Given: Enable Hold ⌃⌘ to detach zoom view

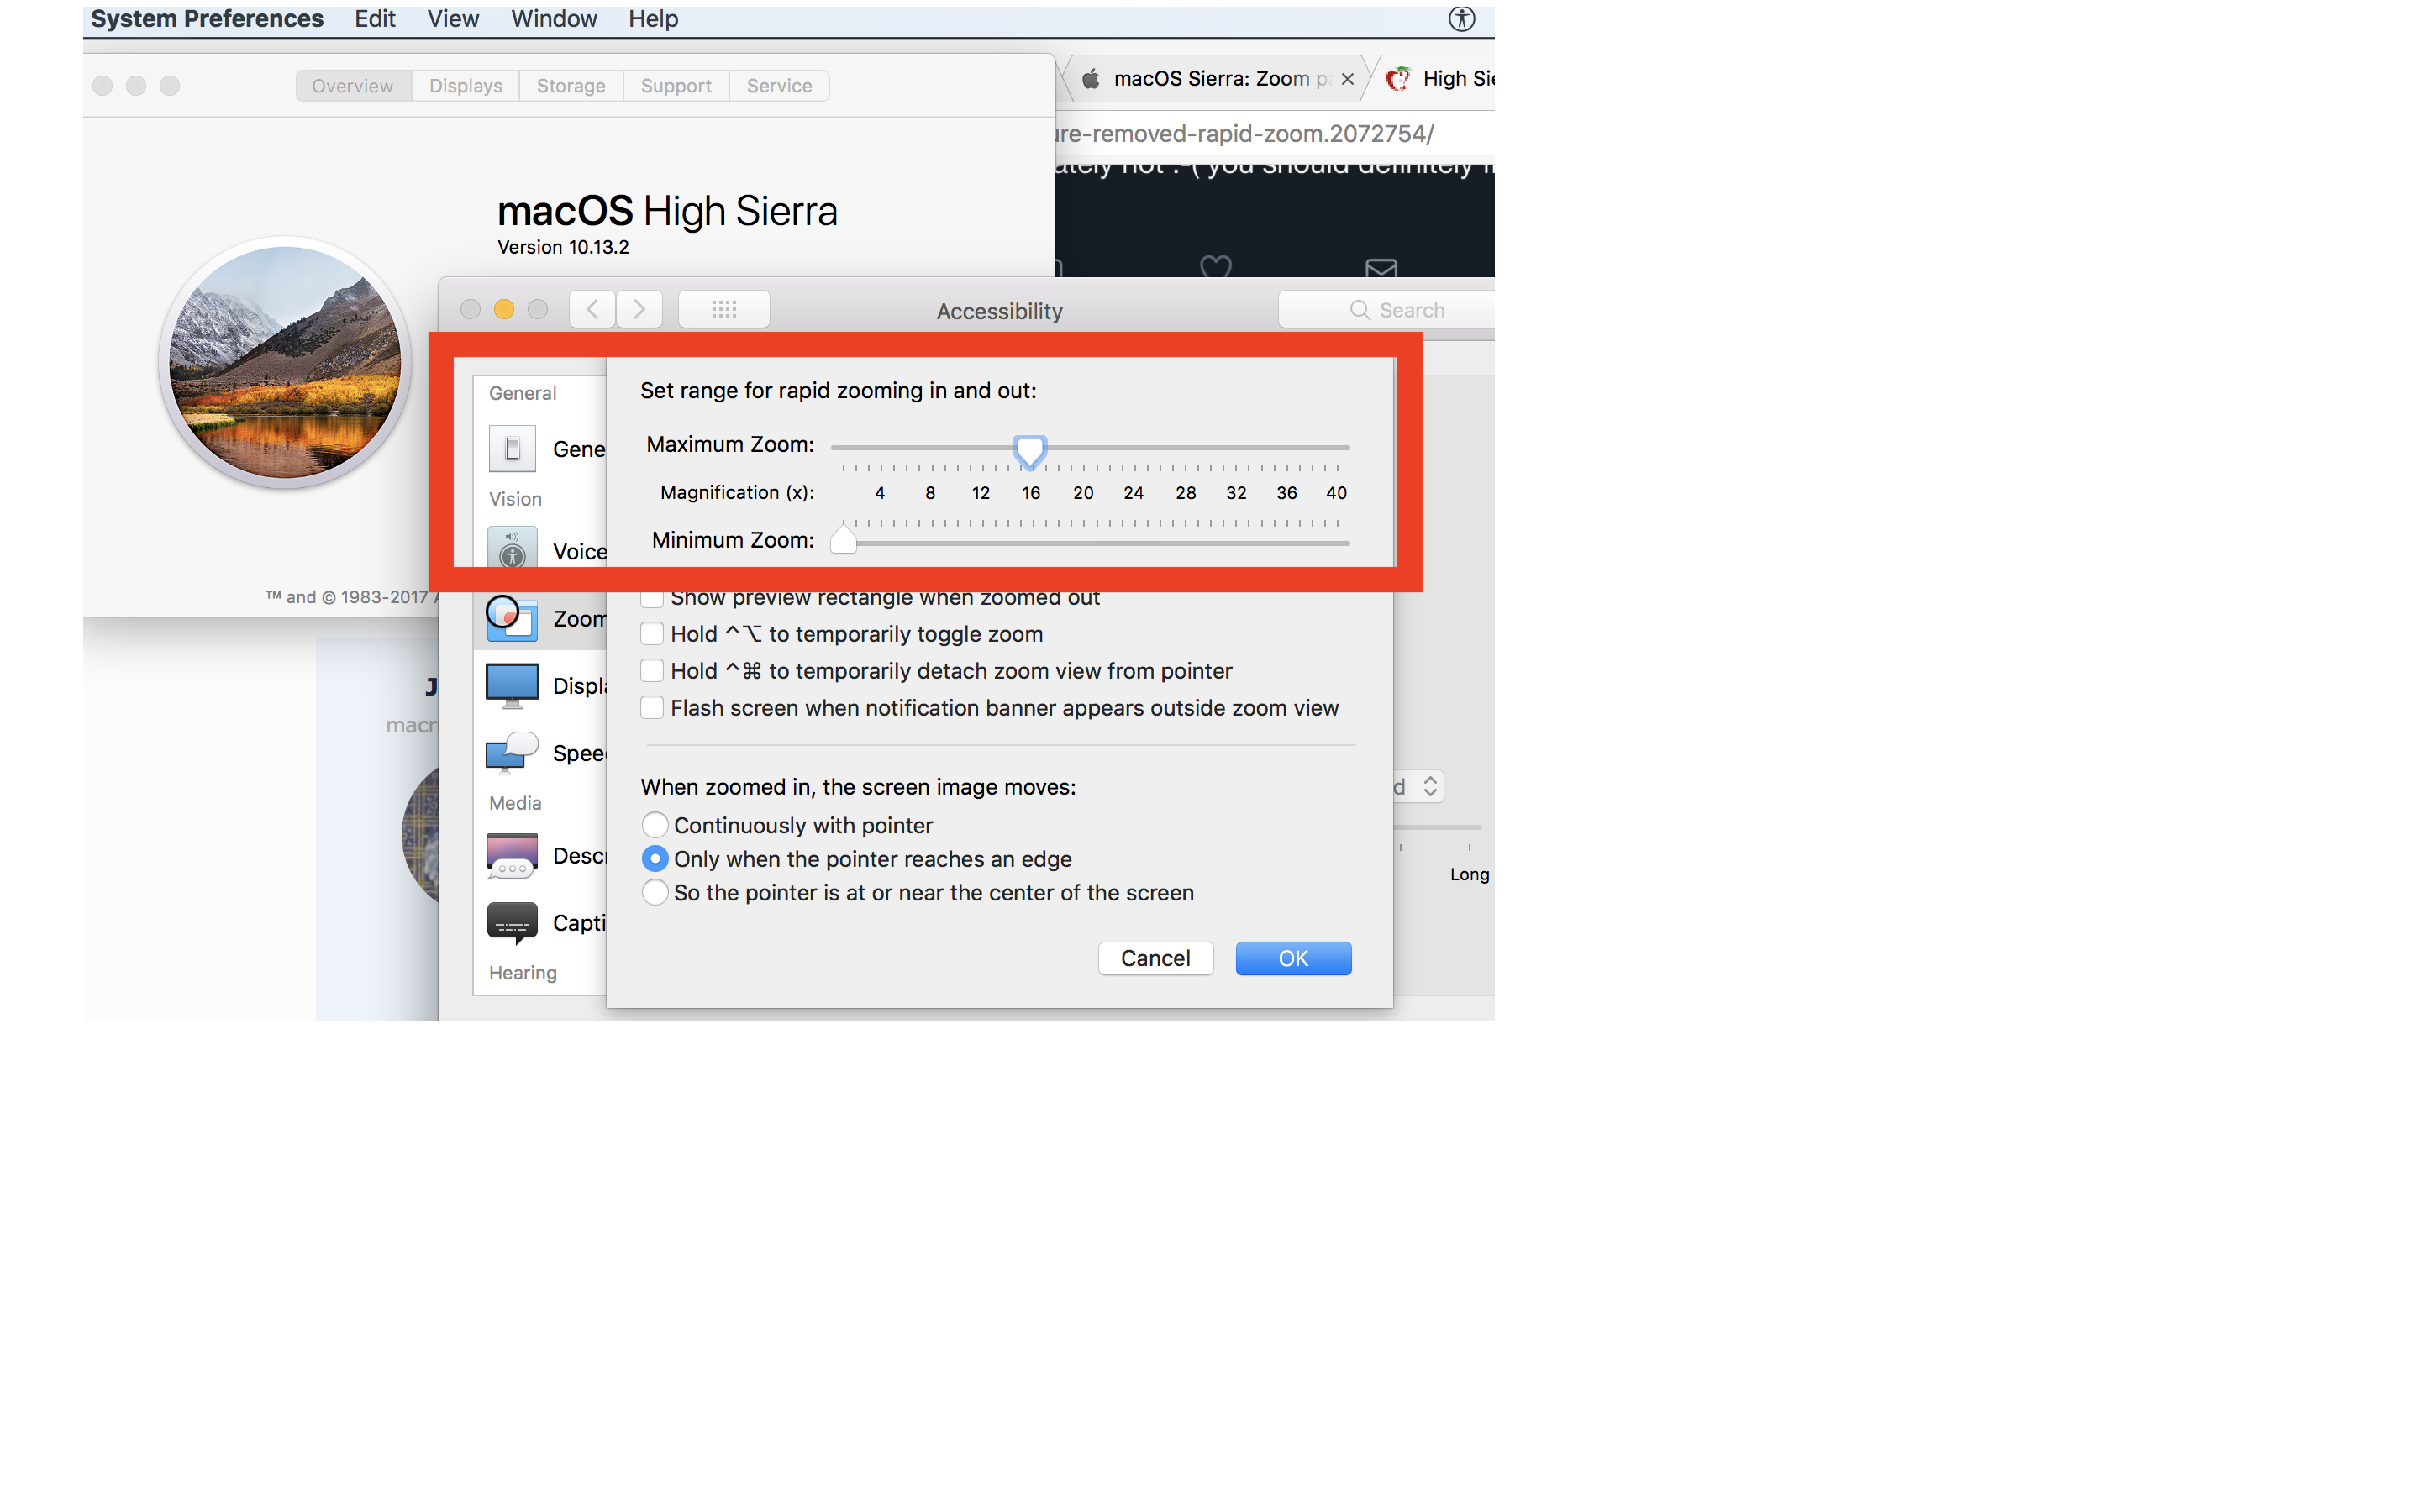Looking at the screenshot, I should click(652, 671).
